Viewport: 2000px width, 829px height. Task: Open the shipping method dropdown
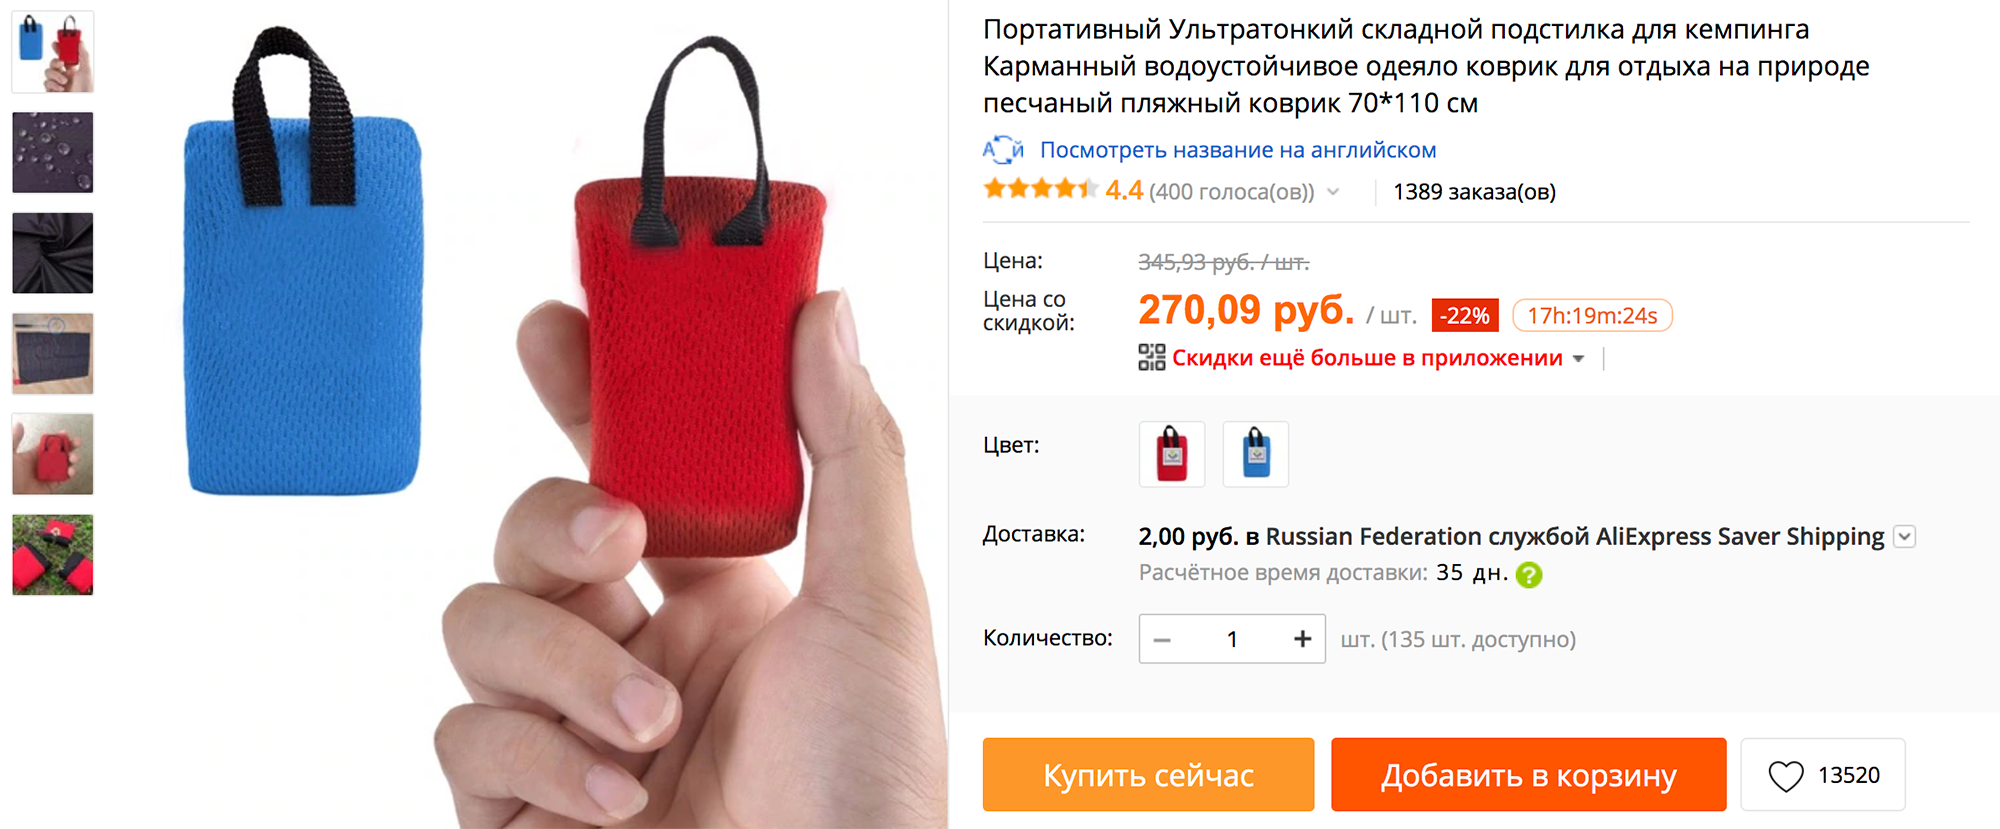tap(1905, 537)
